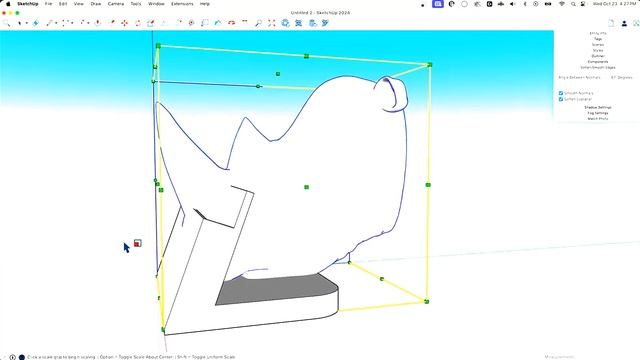Choose the Eraser tool
The height and width of the screenshot is (360, 640).
(36, 23)
